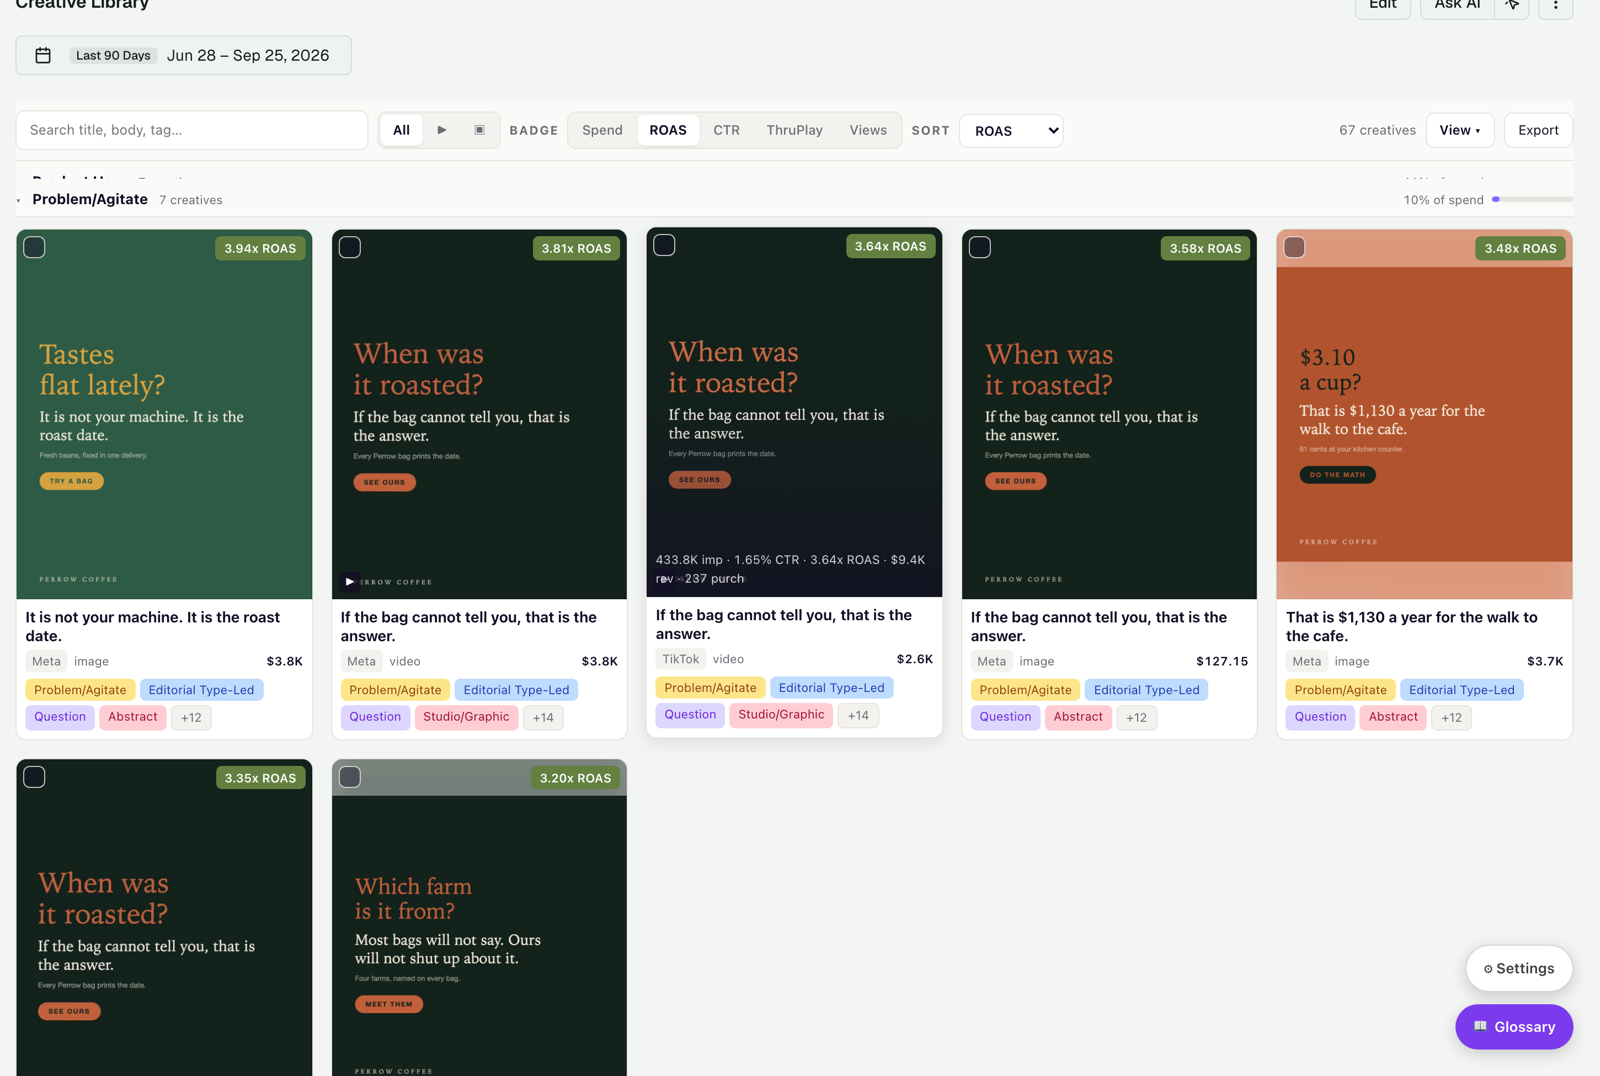The image size is (1600, 1076).
Task: Filter by image creatives square icon
Action: click(x=480, y=130)
